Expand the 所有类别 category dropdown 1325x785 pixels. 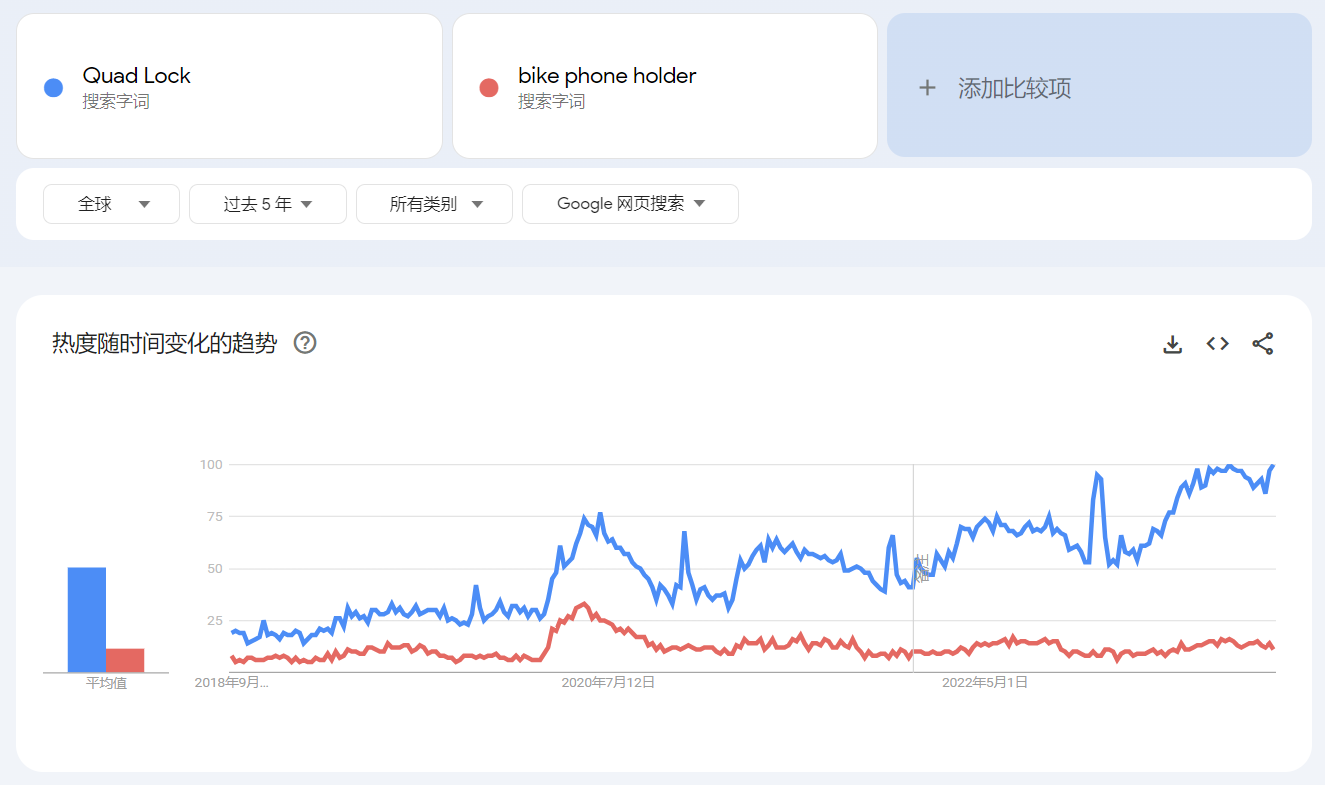pyautogui.click(x=434, y=204)
